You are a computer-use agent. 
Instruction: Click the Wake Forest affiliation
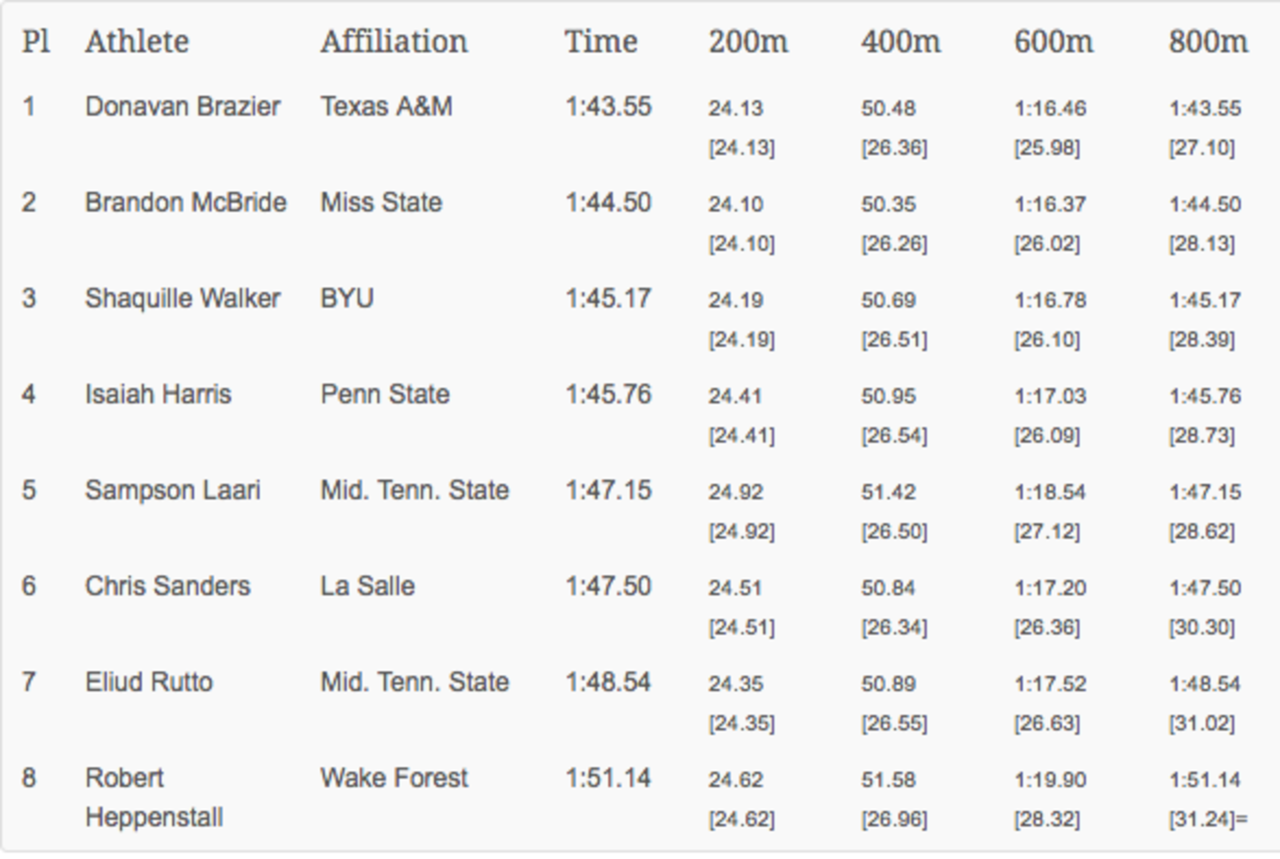[394, 778]
